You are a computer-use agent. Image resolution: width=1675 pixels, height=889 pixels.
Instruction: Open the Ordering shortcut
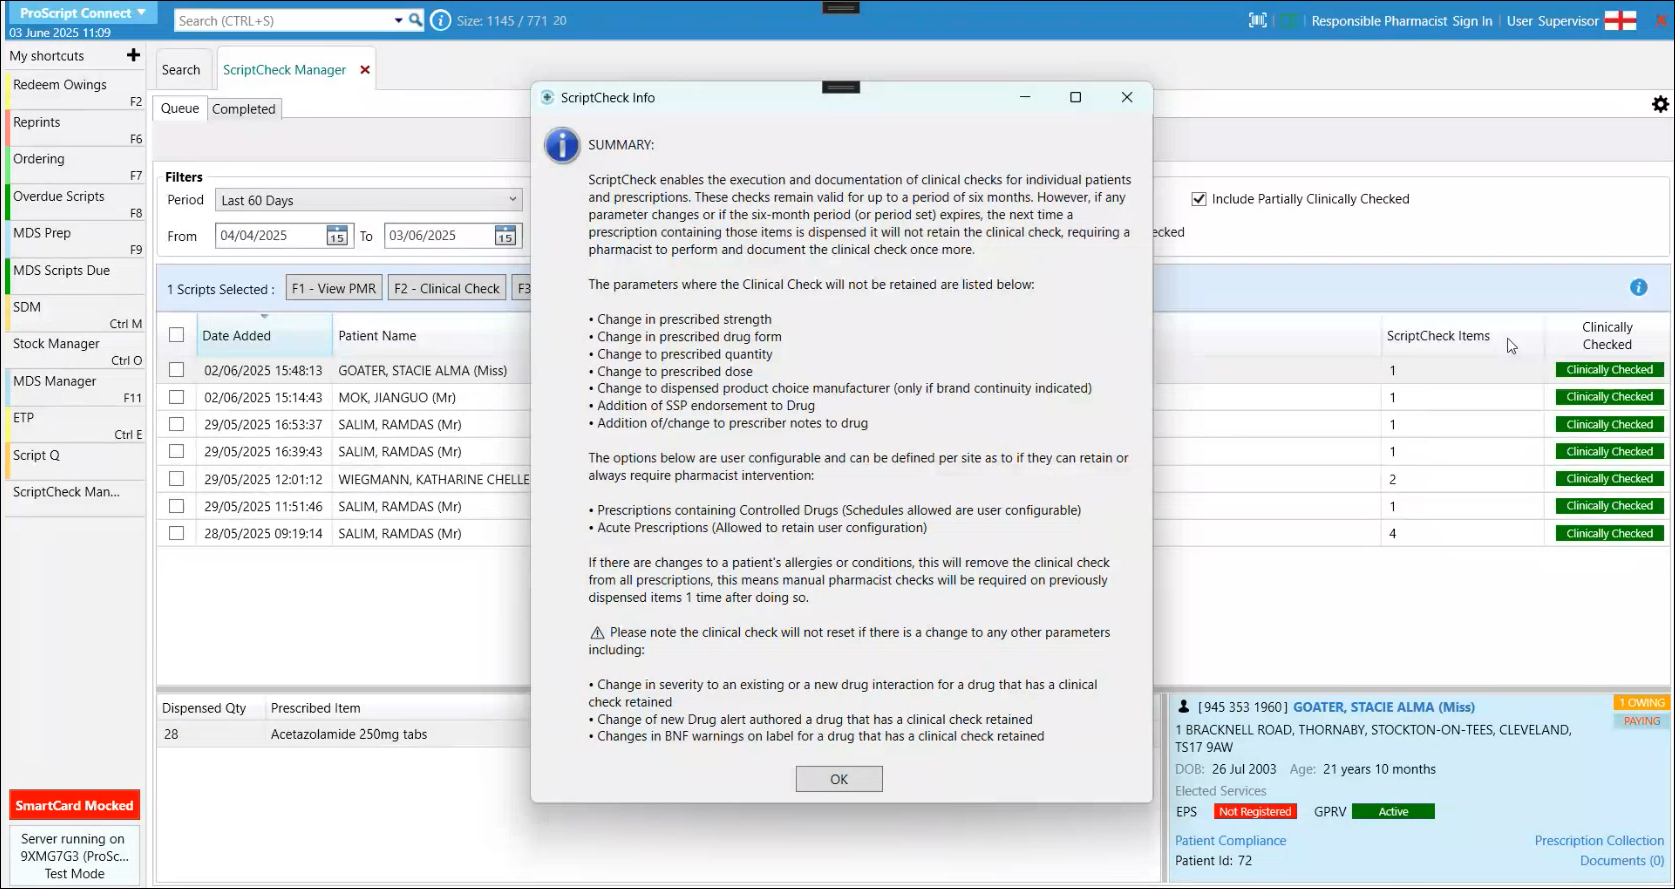pos(76,166)
